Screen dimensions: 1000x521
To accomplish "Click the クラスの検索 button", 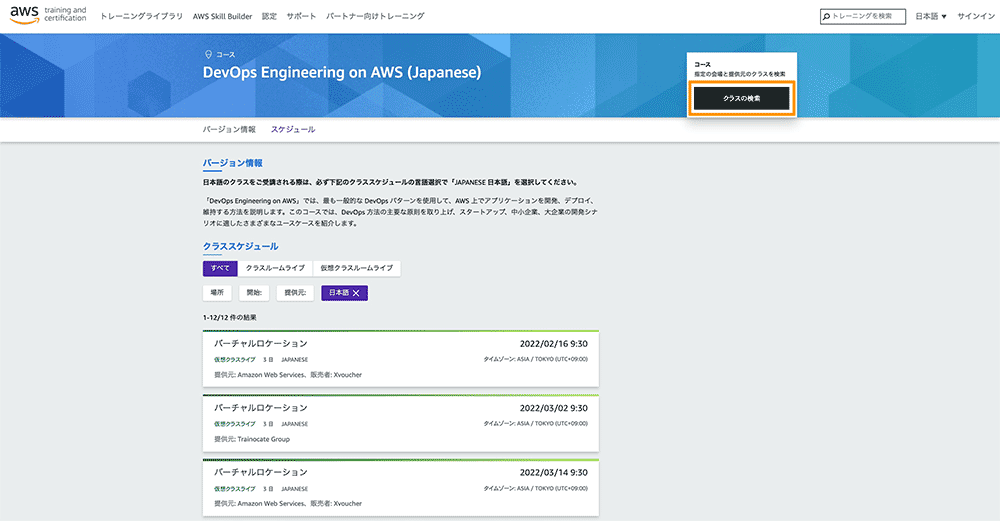I will pyautogui.click(x=742, y=99).
